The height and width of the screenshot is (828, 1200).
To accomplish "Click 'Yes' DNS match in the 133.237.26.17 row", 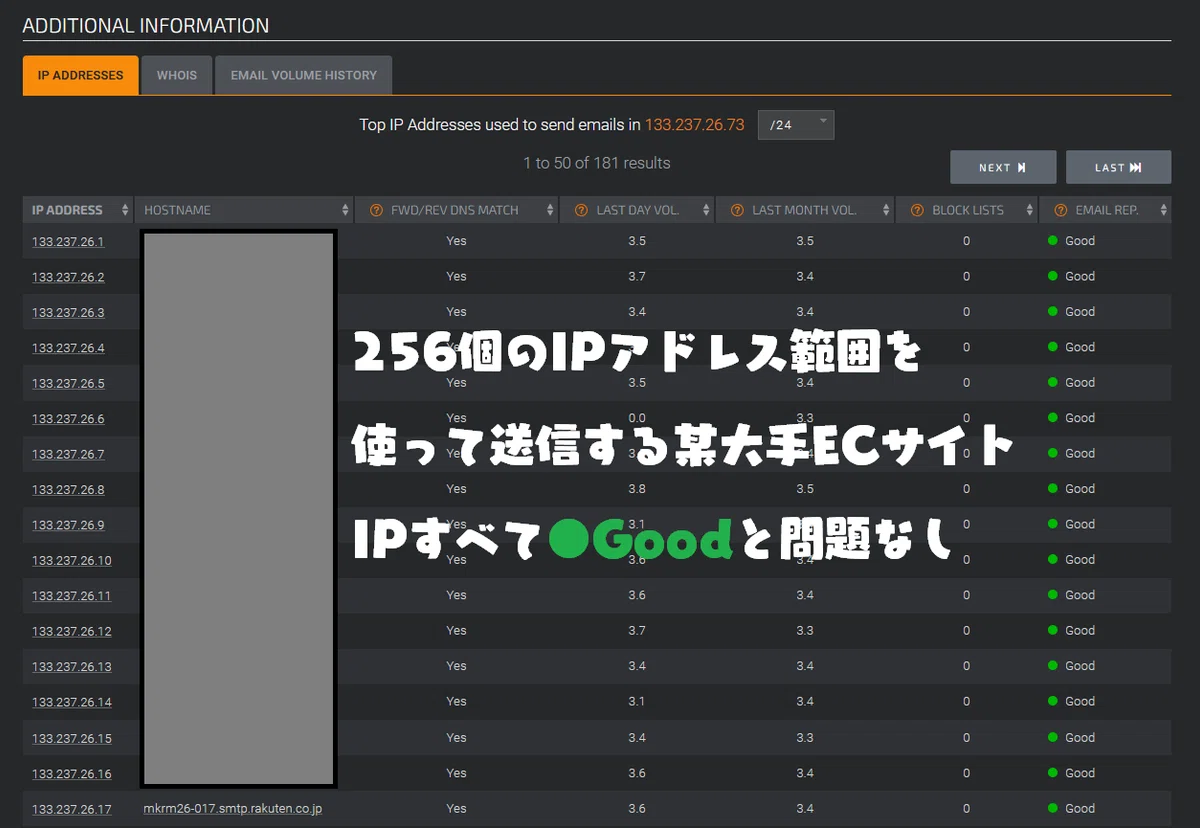I will (456, 808).
